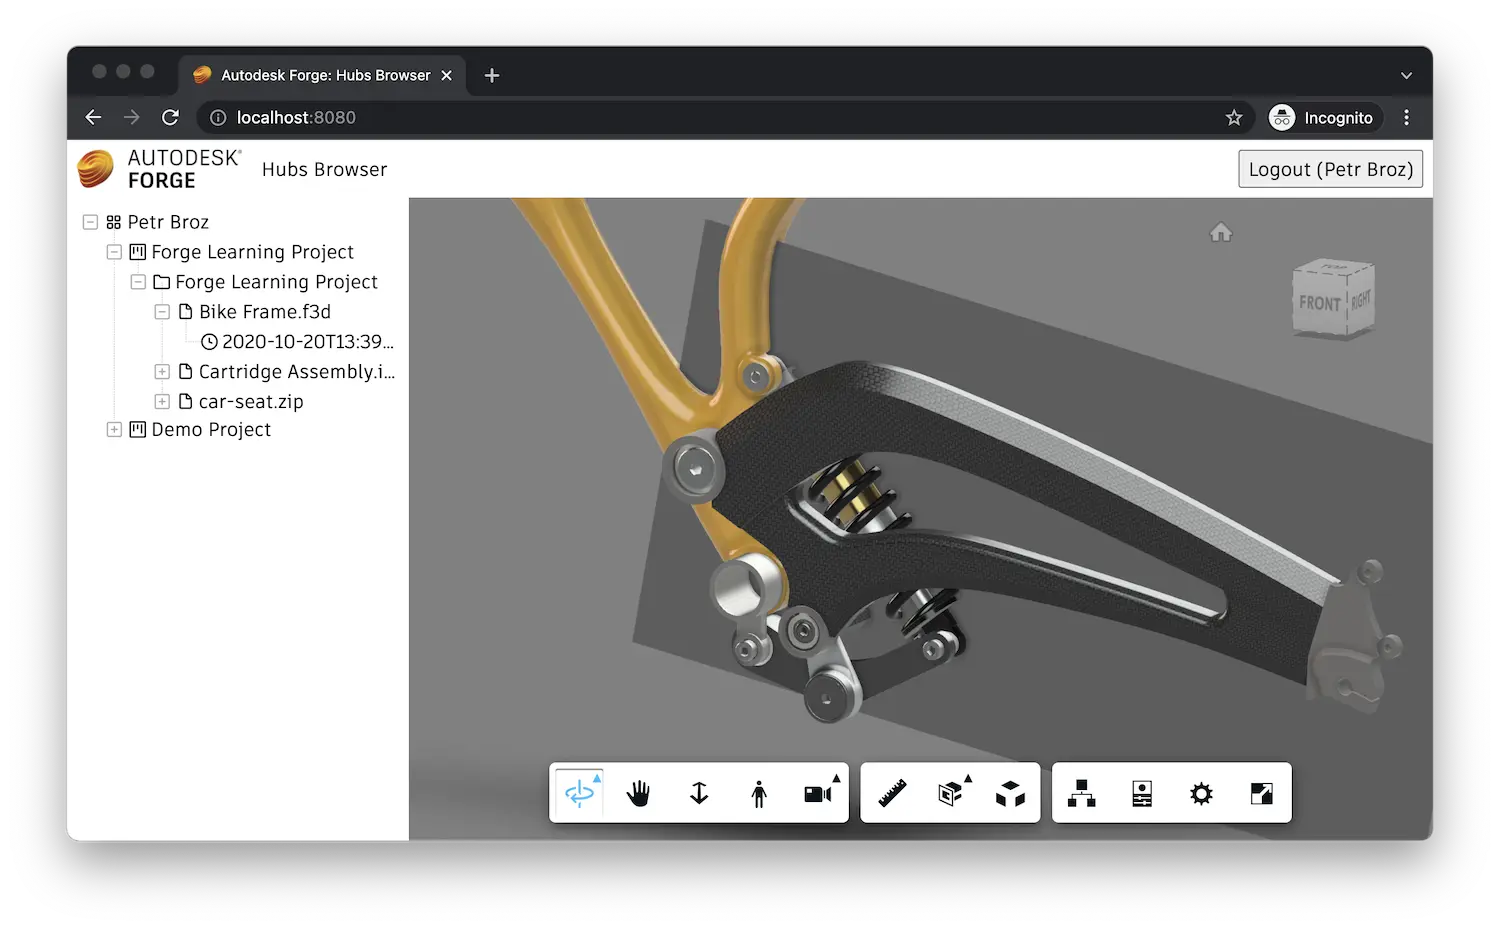Reload the page

pos(170,118)
